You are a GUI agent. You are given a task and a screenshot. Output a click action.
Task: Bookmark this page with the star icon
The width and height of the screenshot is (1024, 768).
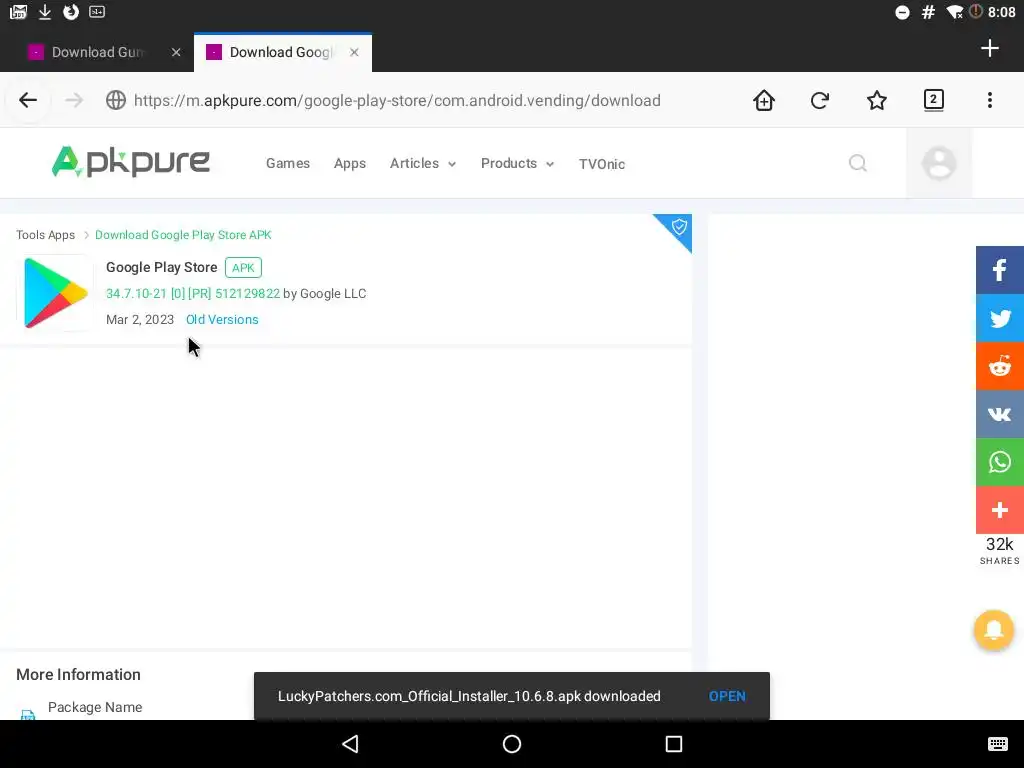click(x=876, y=100)
